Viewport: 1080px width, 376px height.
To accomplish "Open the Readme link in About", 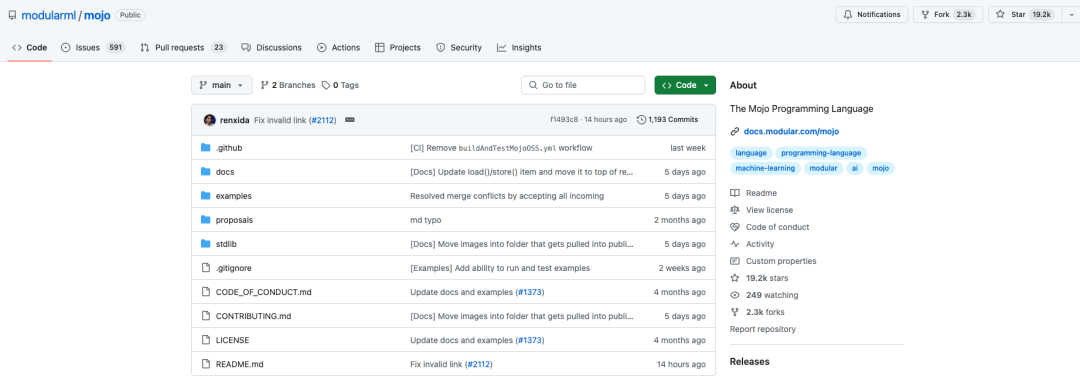I will [754, 193].
